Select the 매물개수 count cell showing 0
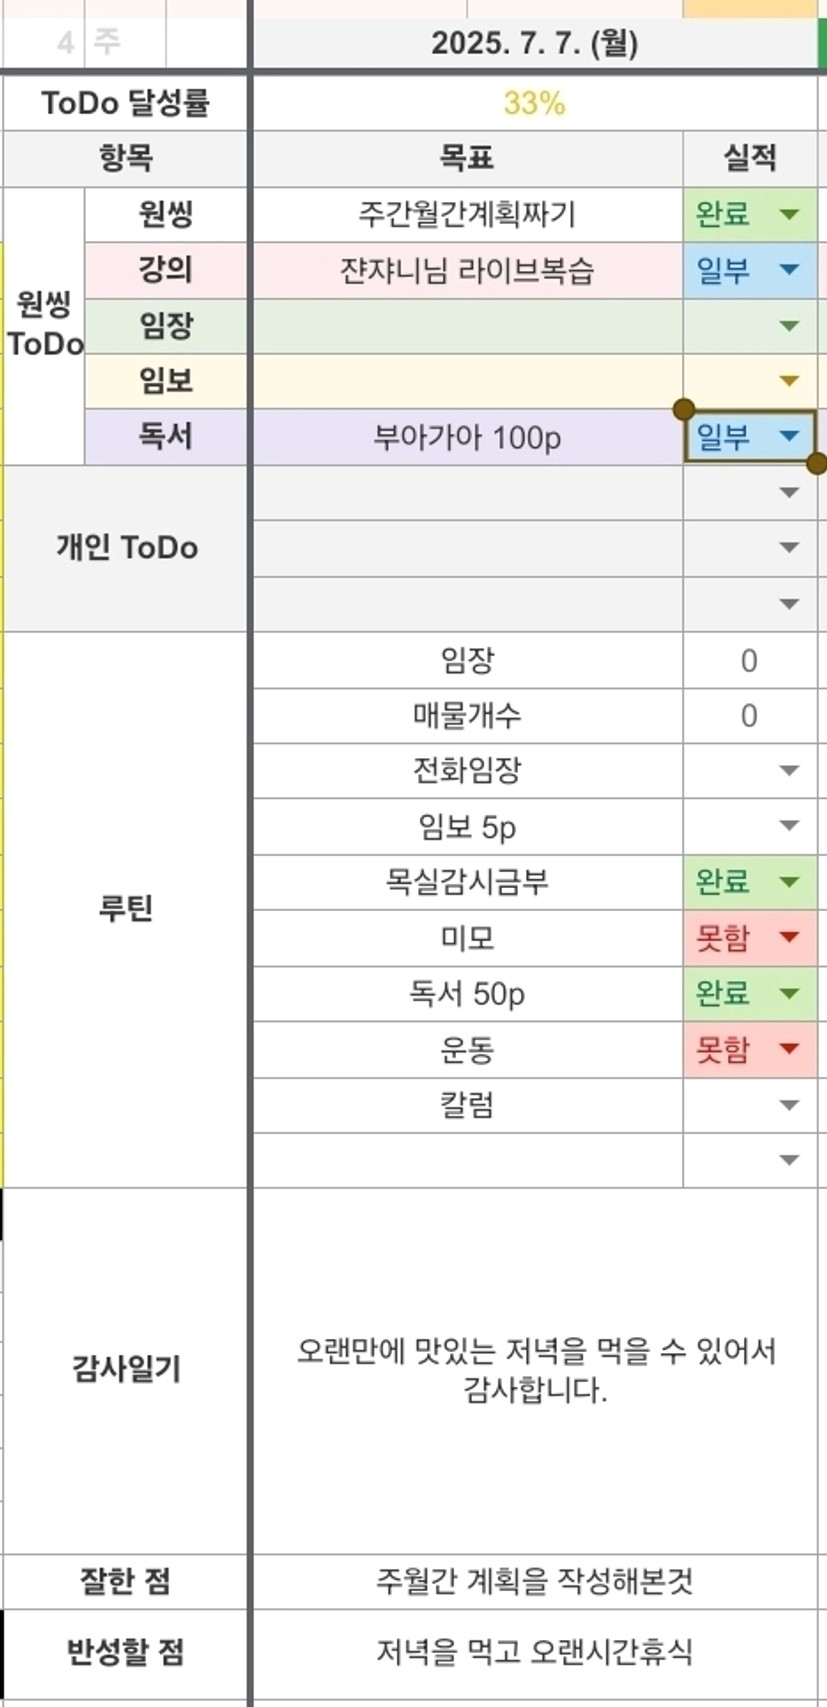This screenshot has height=1707, width=827. tap(750, 715)
